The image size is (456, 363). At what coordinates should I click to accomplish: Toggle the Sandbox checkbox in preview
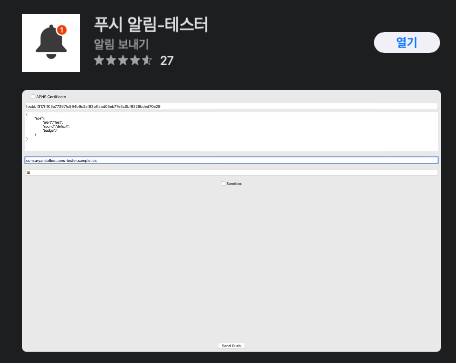point(223,183)
